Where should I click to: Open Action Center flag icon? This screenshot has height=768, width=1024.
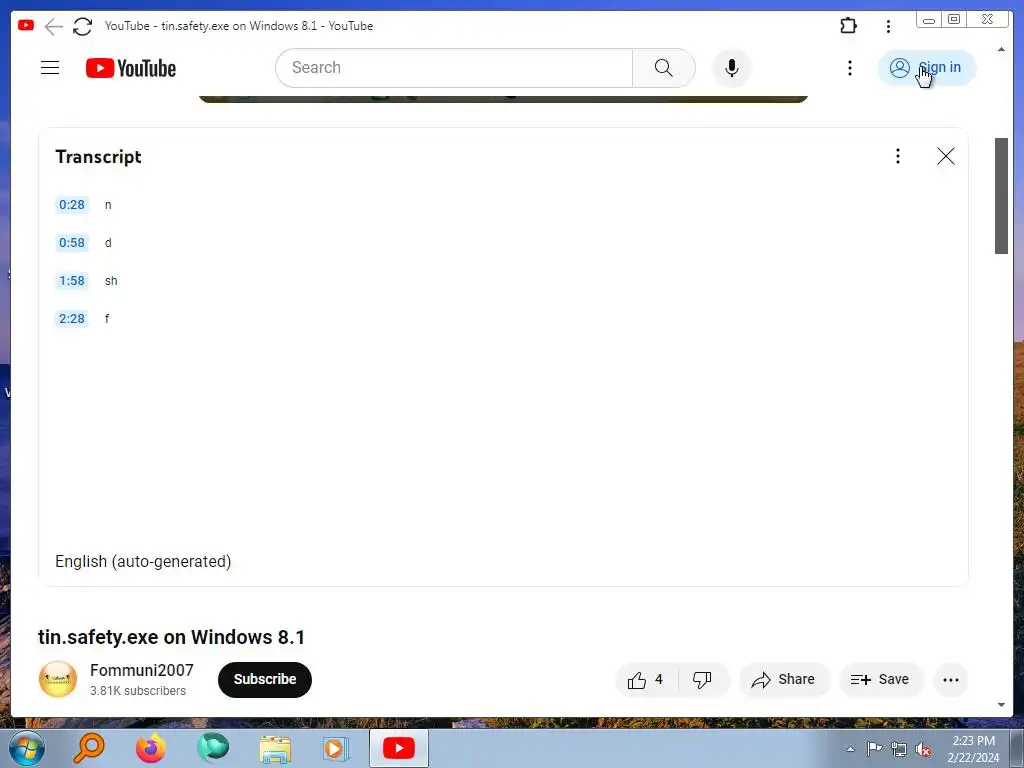pyautogui.click(x=874, y=749)
